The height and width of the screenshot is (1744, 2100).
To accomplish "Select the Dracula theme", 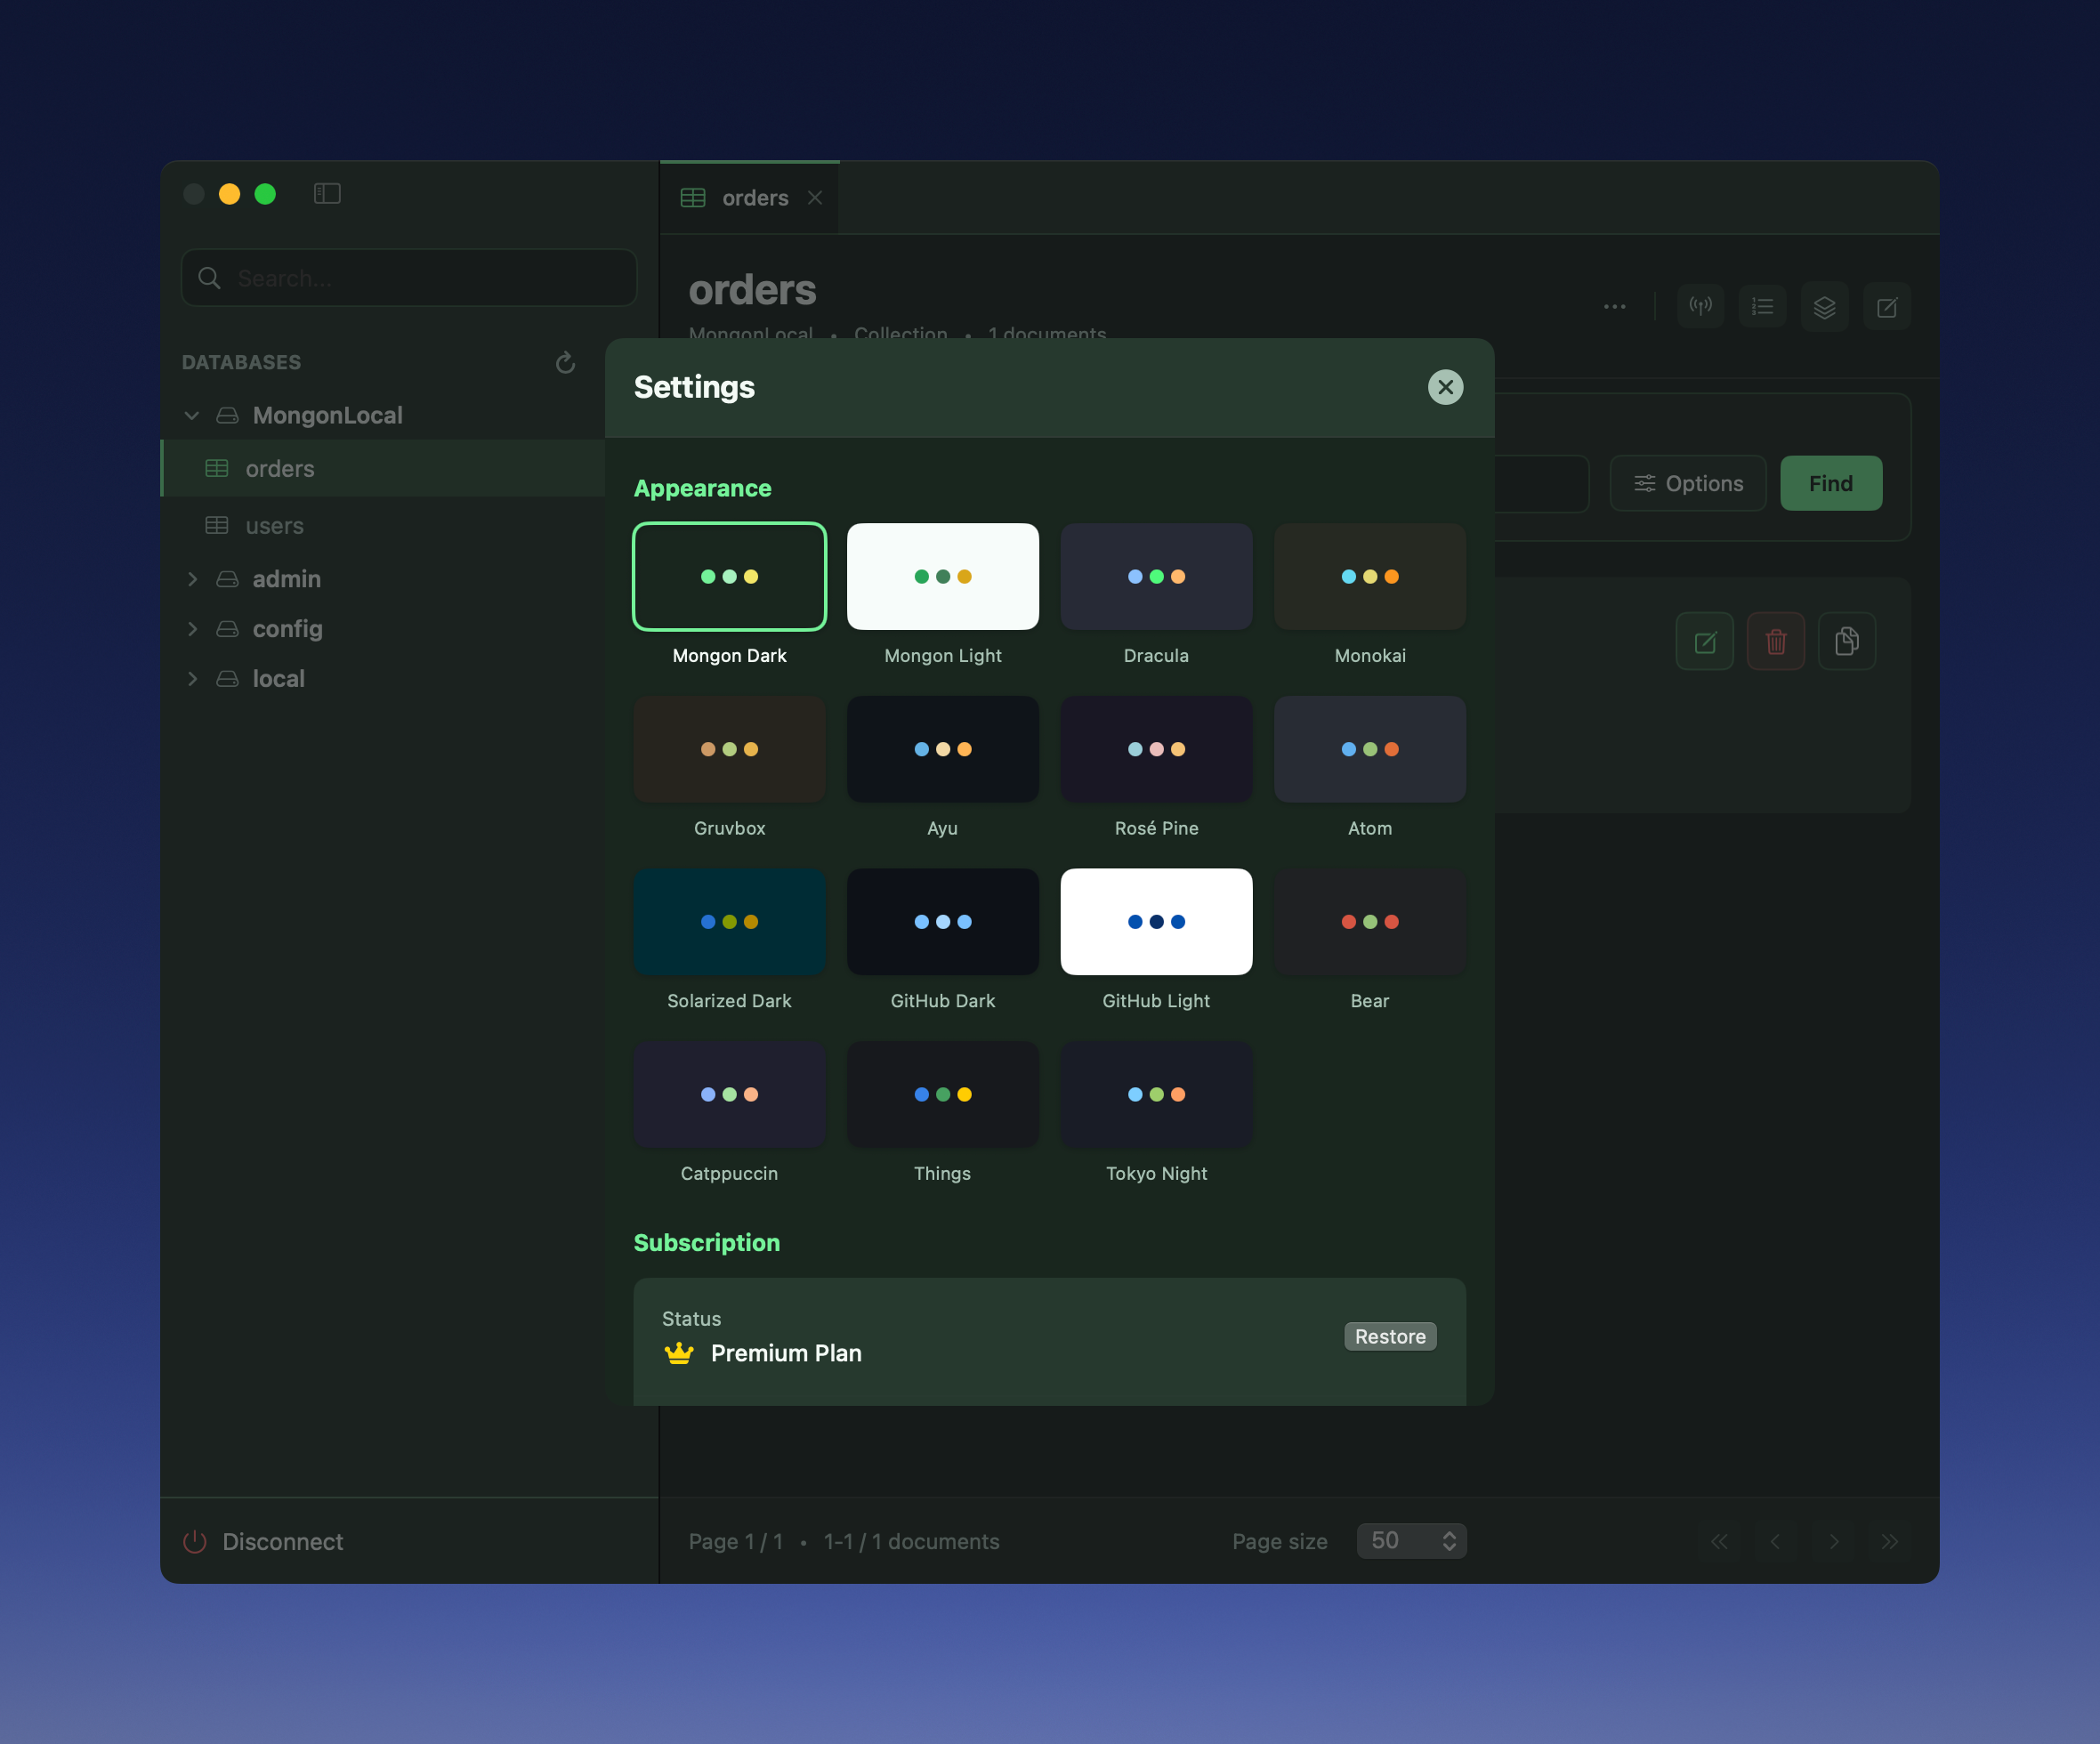I will (x=1156, y=577).
